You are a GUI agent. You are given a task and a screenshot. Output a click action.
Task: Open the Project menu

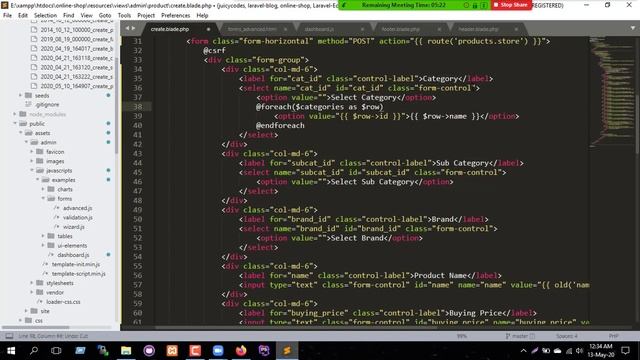146,16
